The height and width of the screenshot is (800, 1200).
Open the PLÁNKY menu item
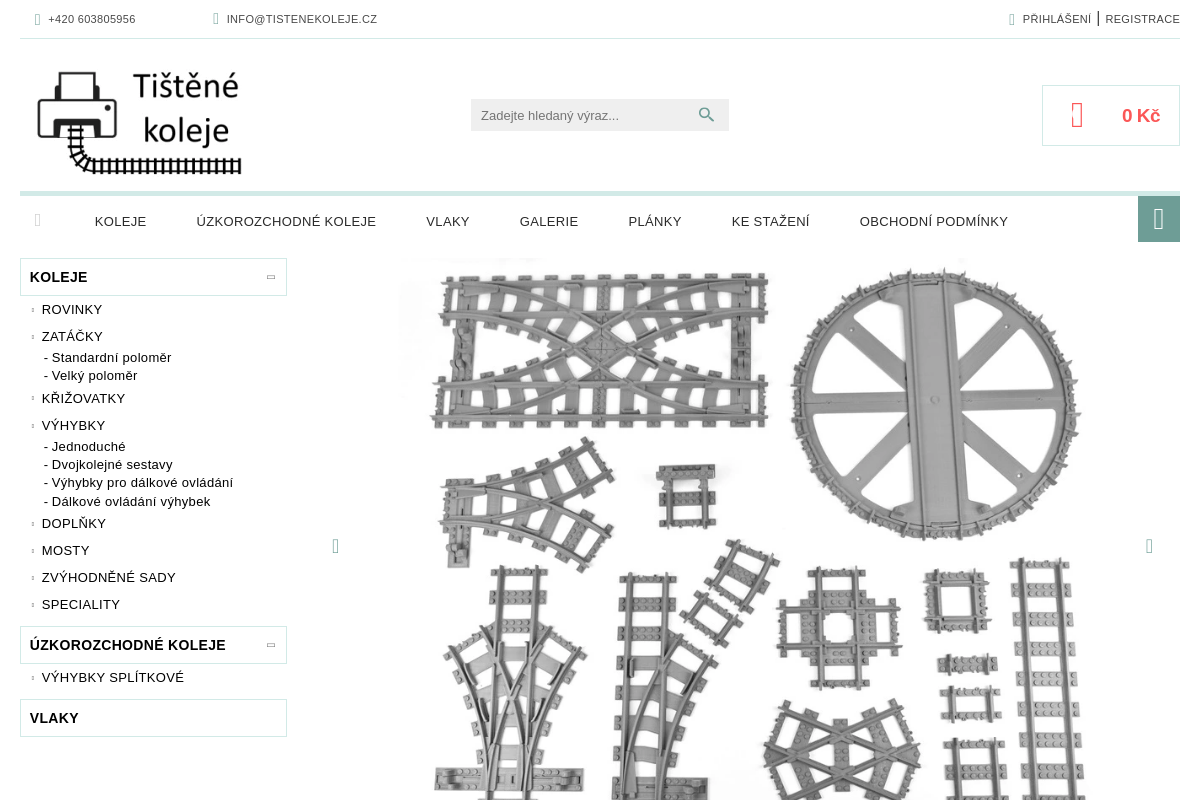click(655, 221)
